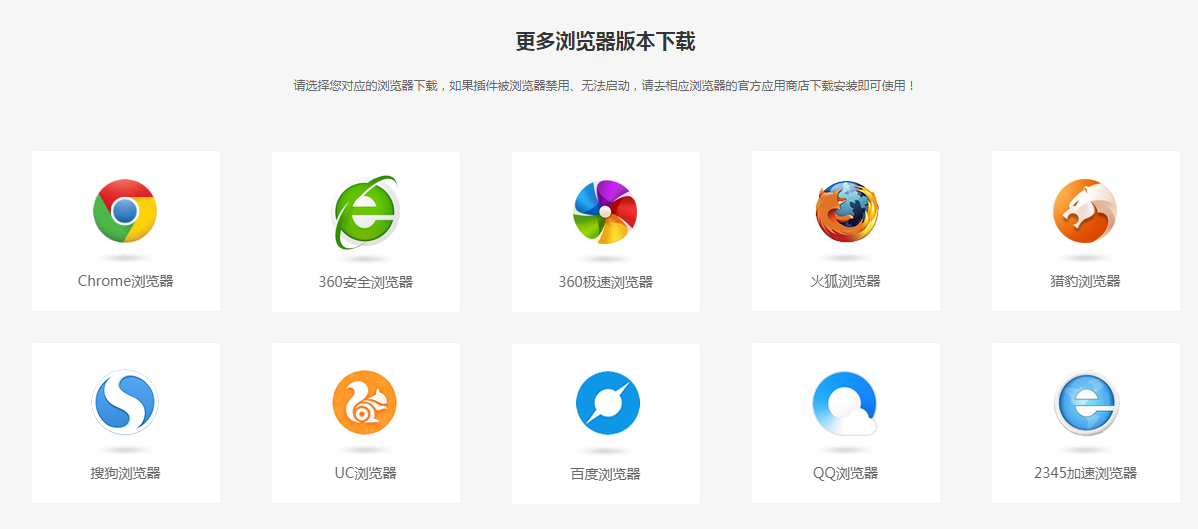Click the orange UC squirrel icon

point(365,403)
